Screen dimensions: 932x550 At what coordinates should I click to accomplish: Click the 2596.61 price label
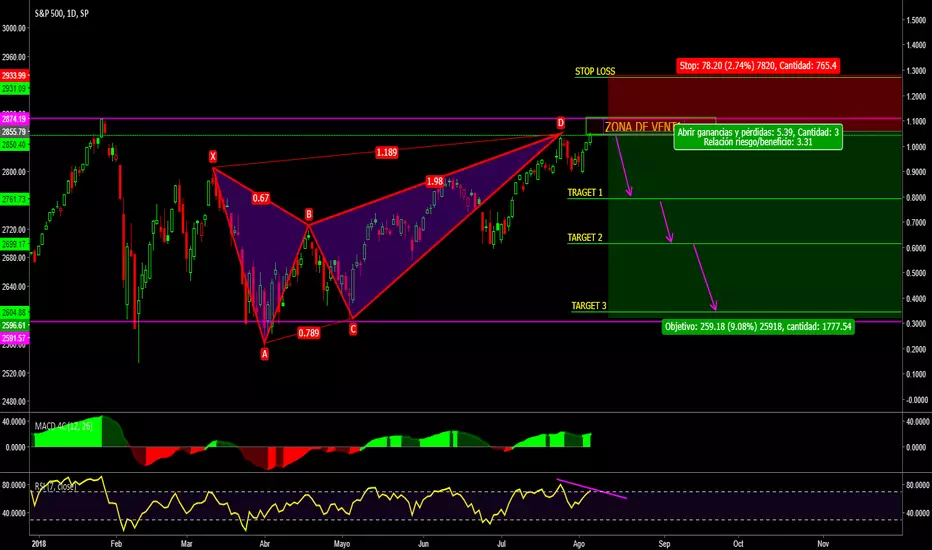coord(14,325)
